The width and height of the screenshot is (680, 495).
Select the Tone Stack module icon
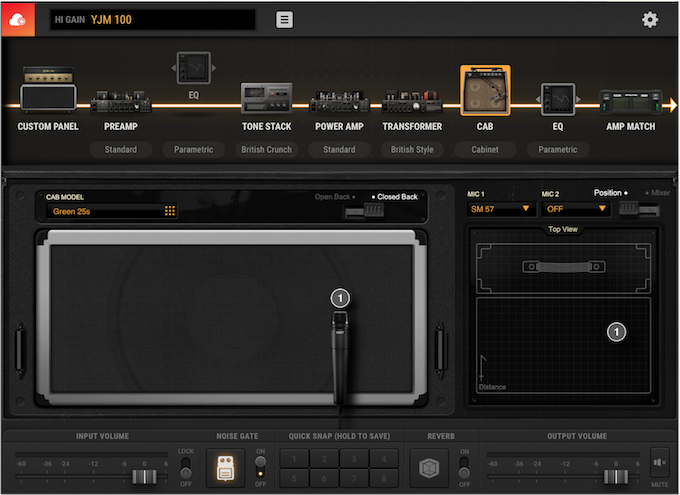[x=266, y=98]
